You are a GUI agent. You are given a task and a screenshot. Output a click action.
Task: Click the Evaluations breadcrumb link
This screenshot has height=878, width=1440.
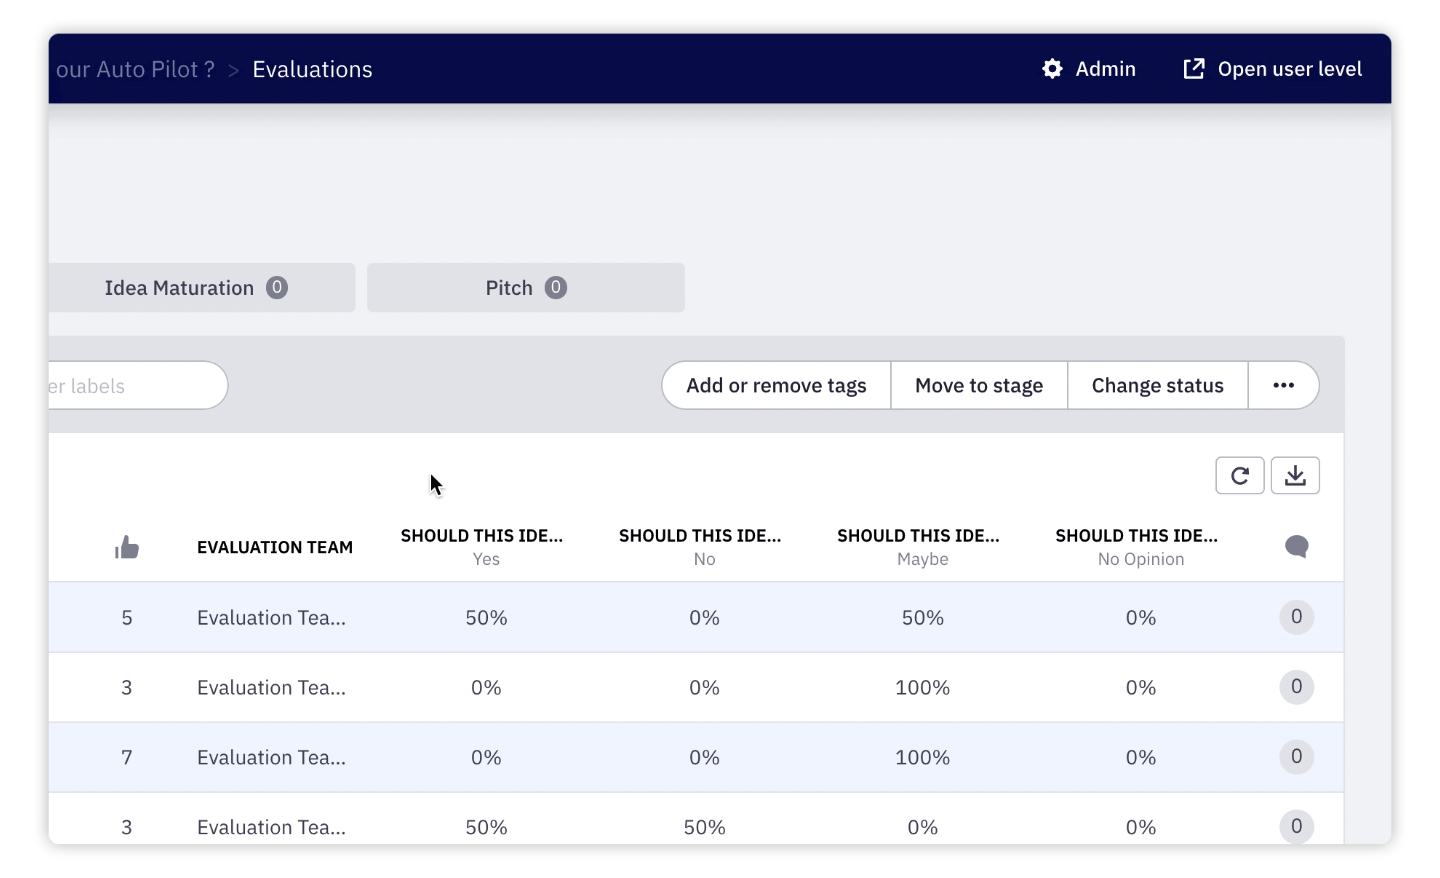(312, 70)
